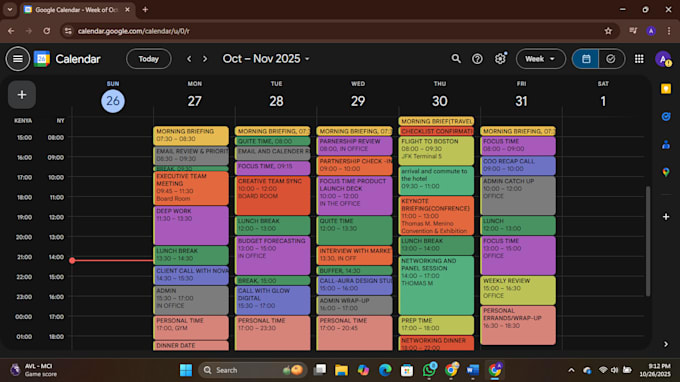
Task: Bookmark this page star icon
Action: tap(608, 31)
